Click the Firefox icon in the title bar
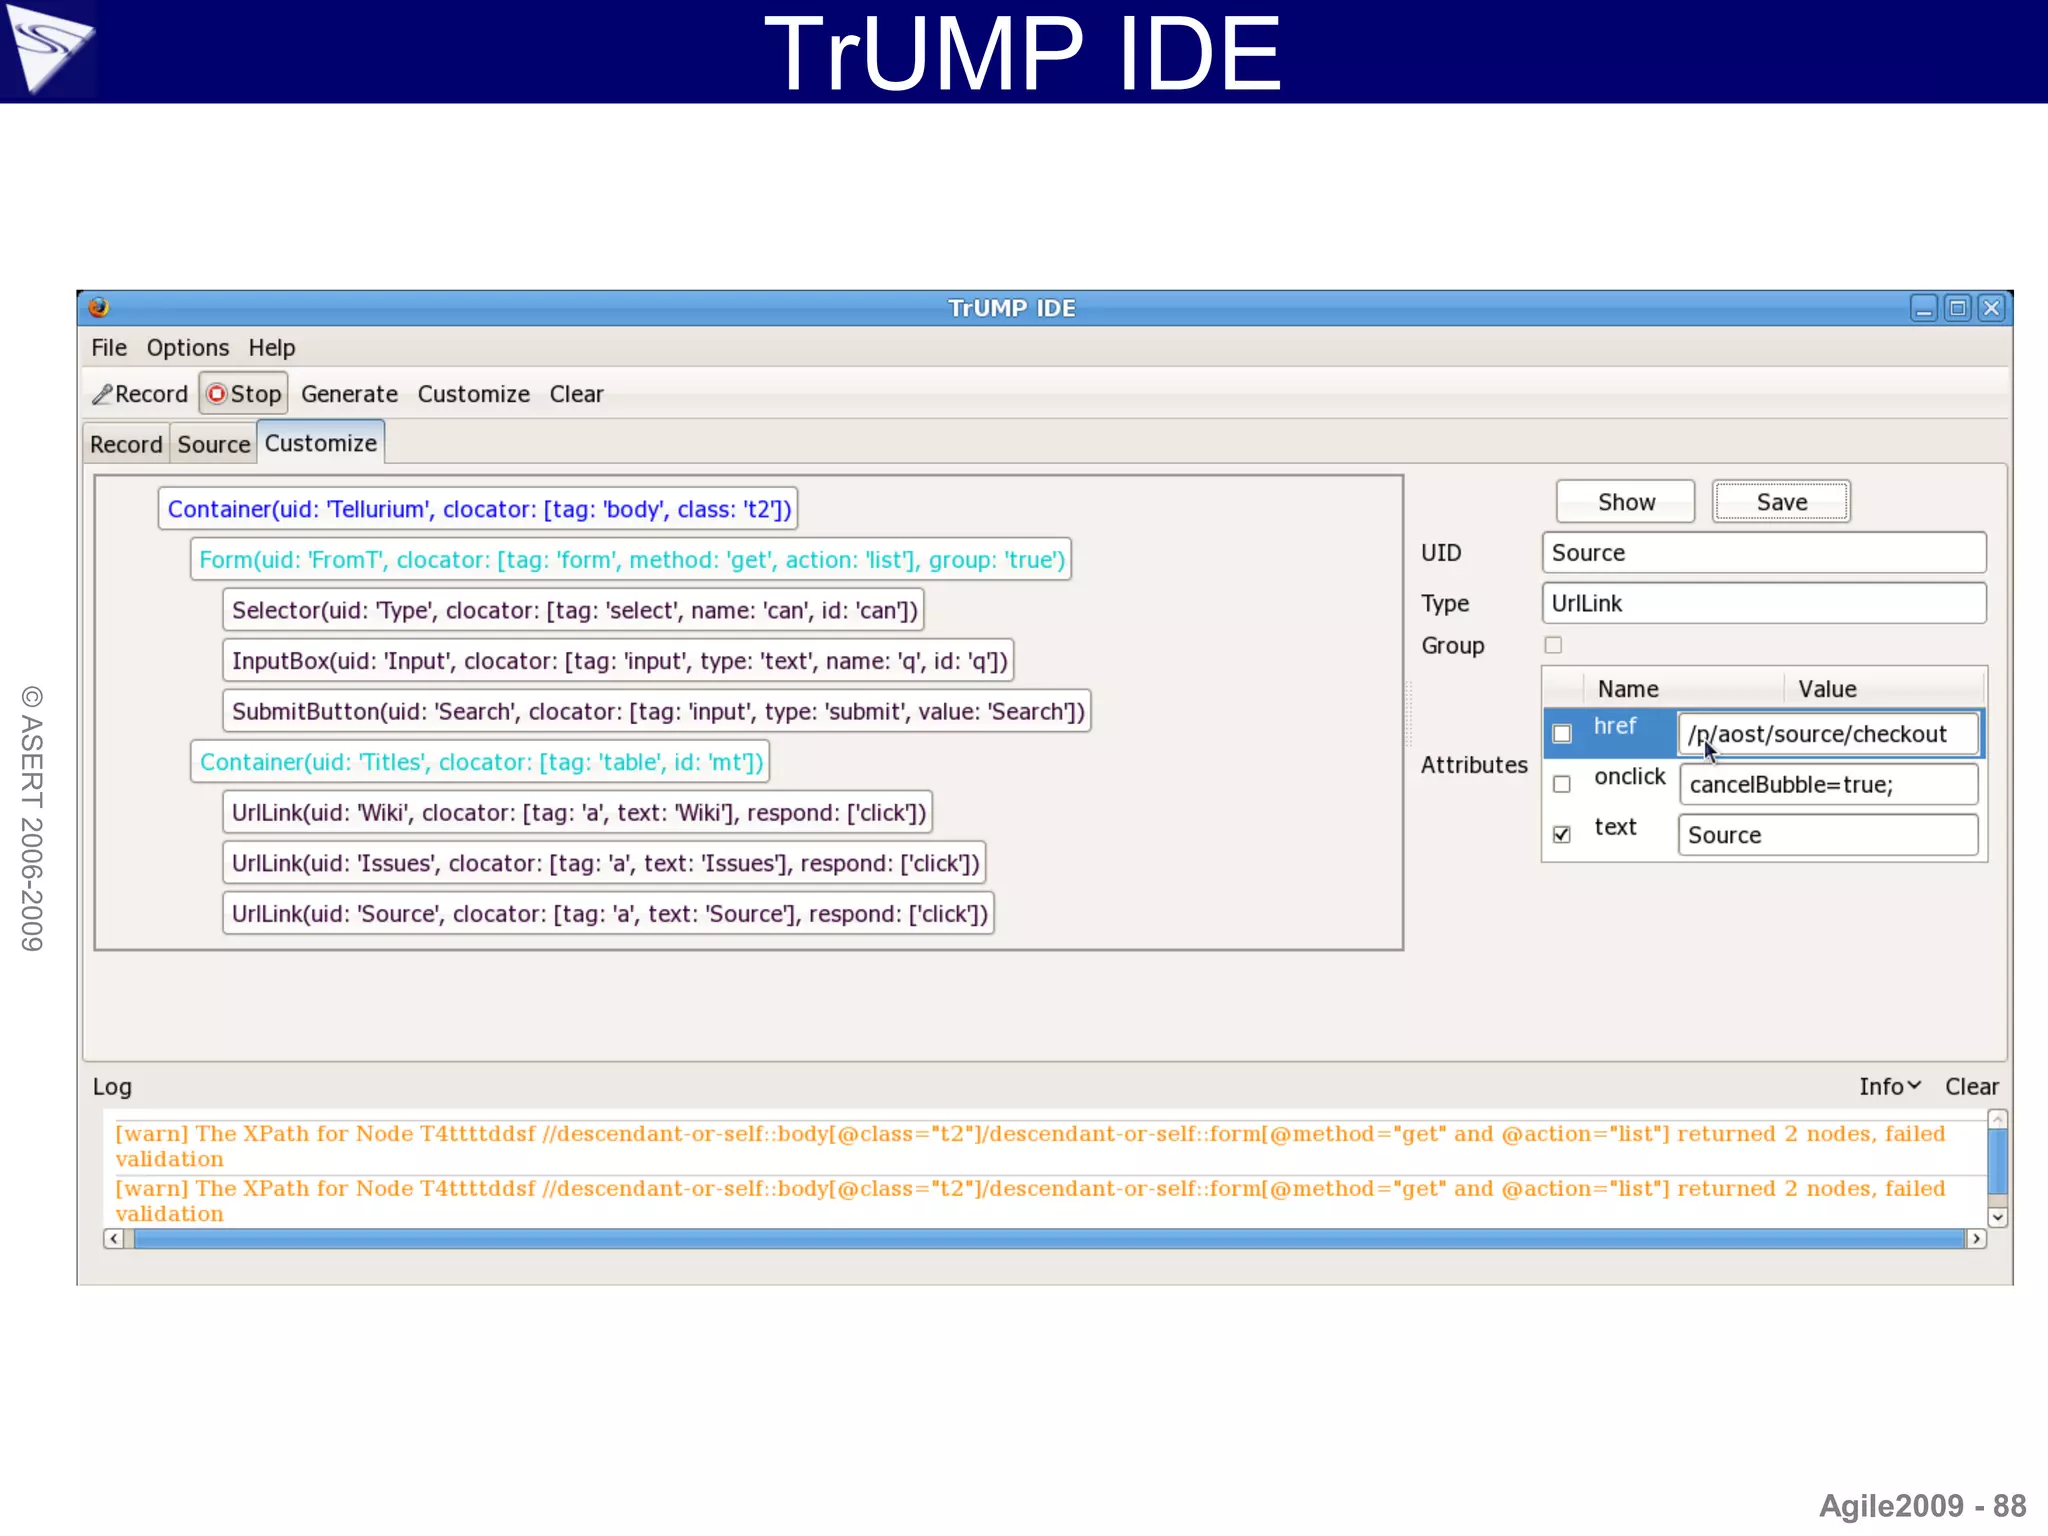The image size is (2048, 1536). pyautogui.click(x=98, y=308)
